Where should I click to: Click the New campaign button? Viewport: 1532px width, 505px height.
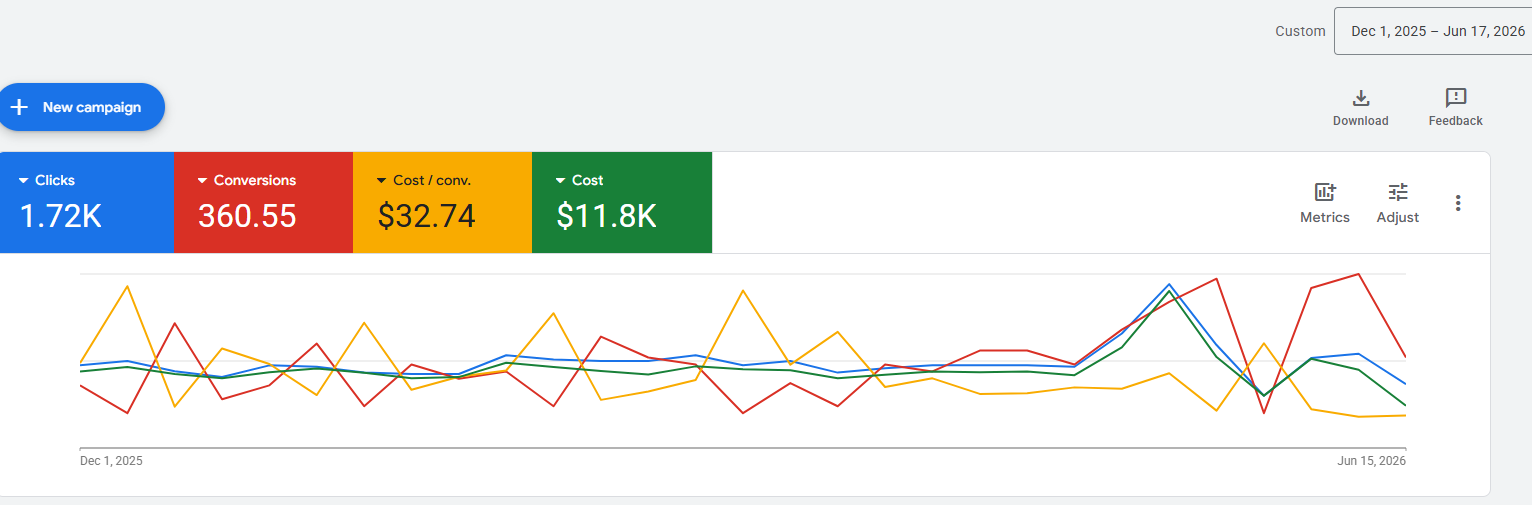[81, 107]
